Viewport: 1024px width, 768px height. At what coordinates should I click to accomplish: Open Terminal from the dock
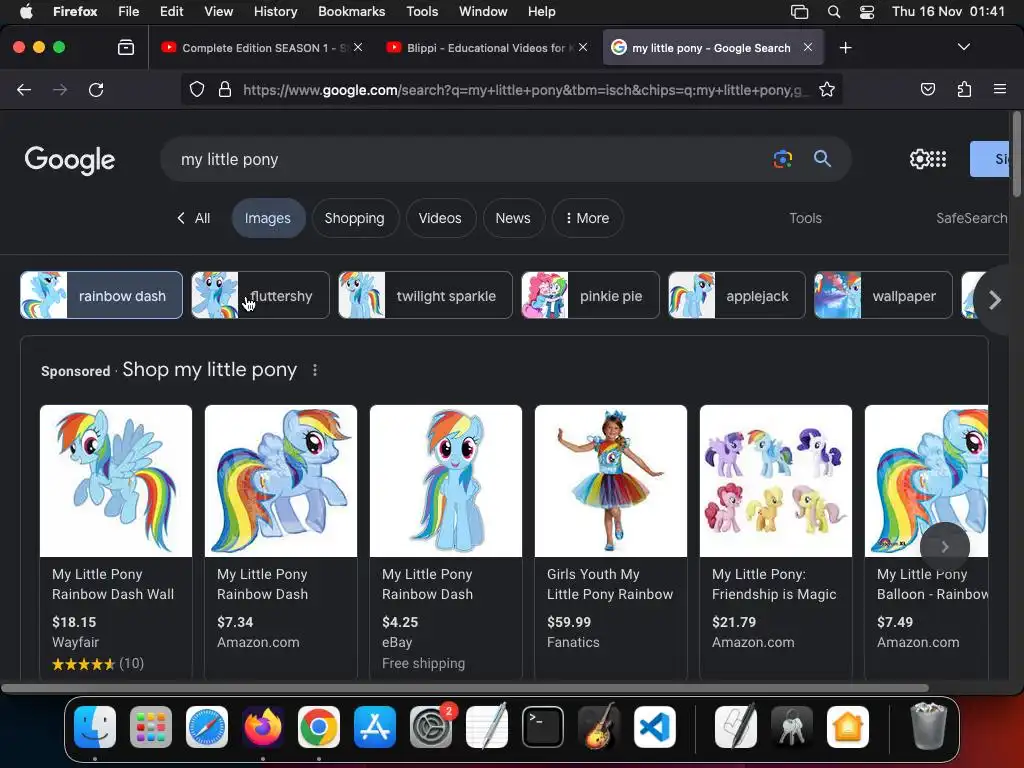click(543, 727)
